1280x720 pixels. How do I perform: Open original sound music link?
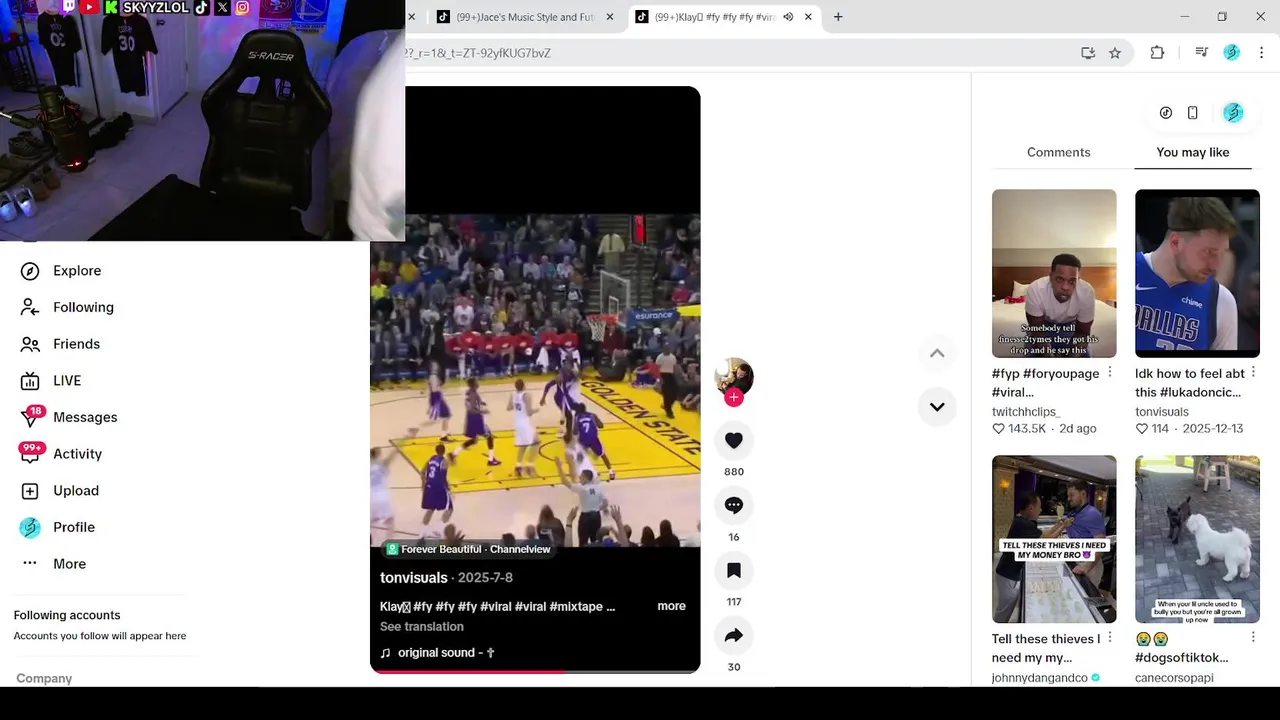click(438, 653)
